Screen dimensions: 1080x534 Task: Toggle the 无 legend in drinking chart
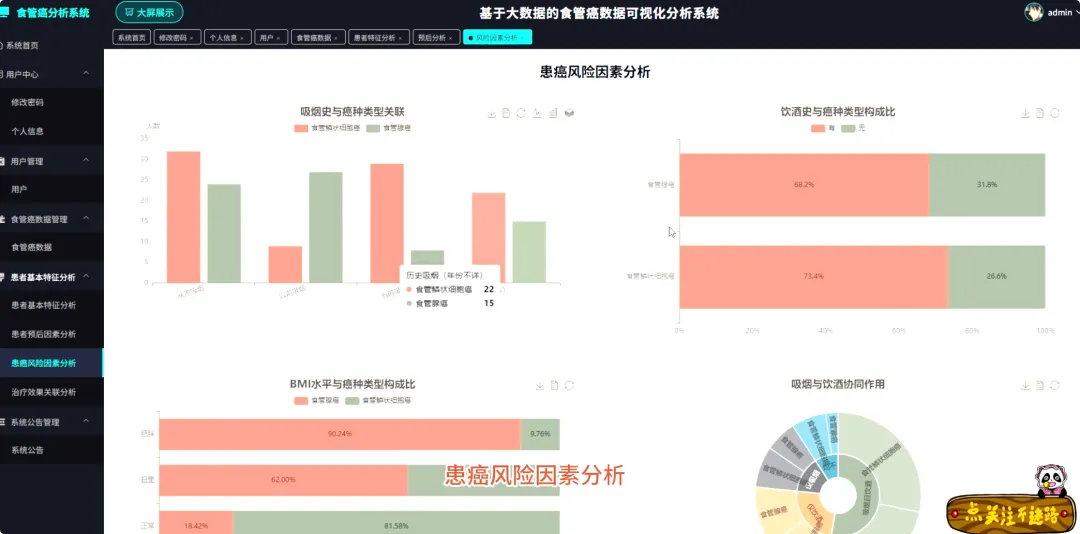coord(853,128)
